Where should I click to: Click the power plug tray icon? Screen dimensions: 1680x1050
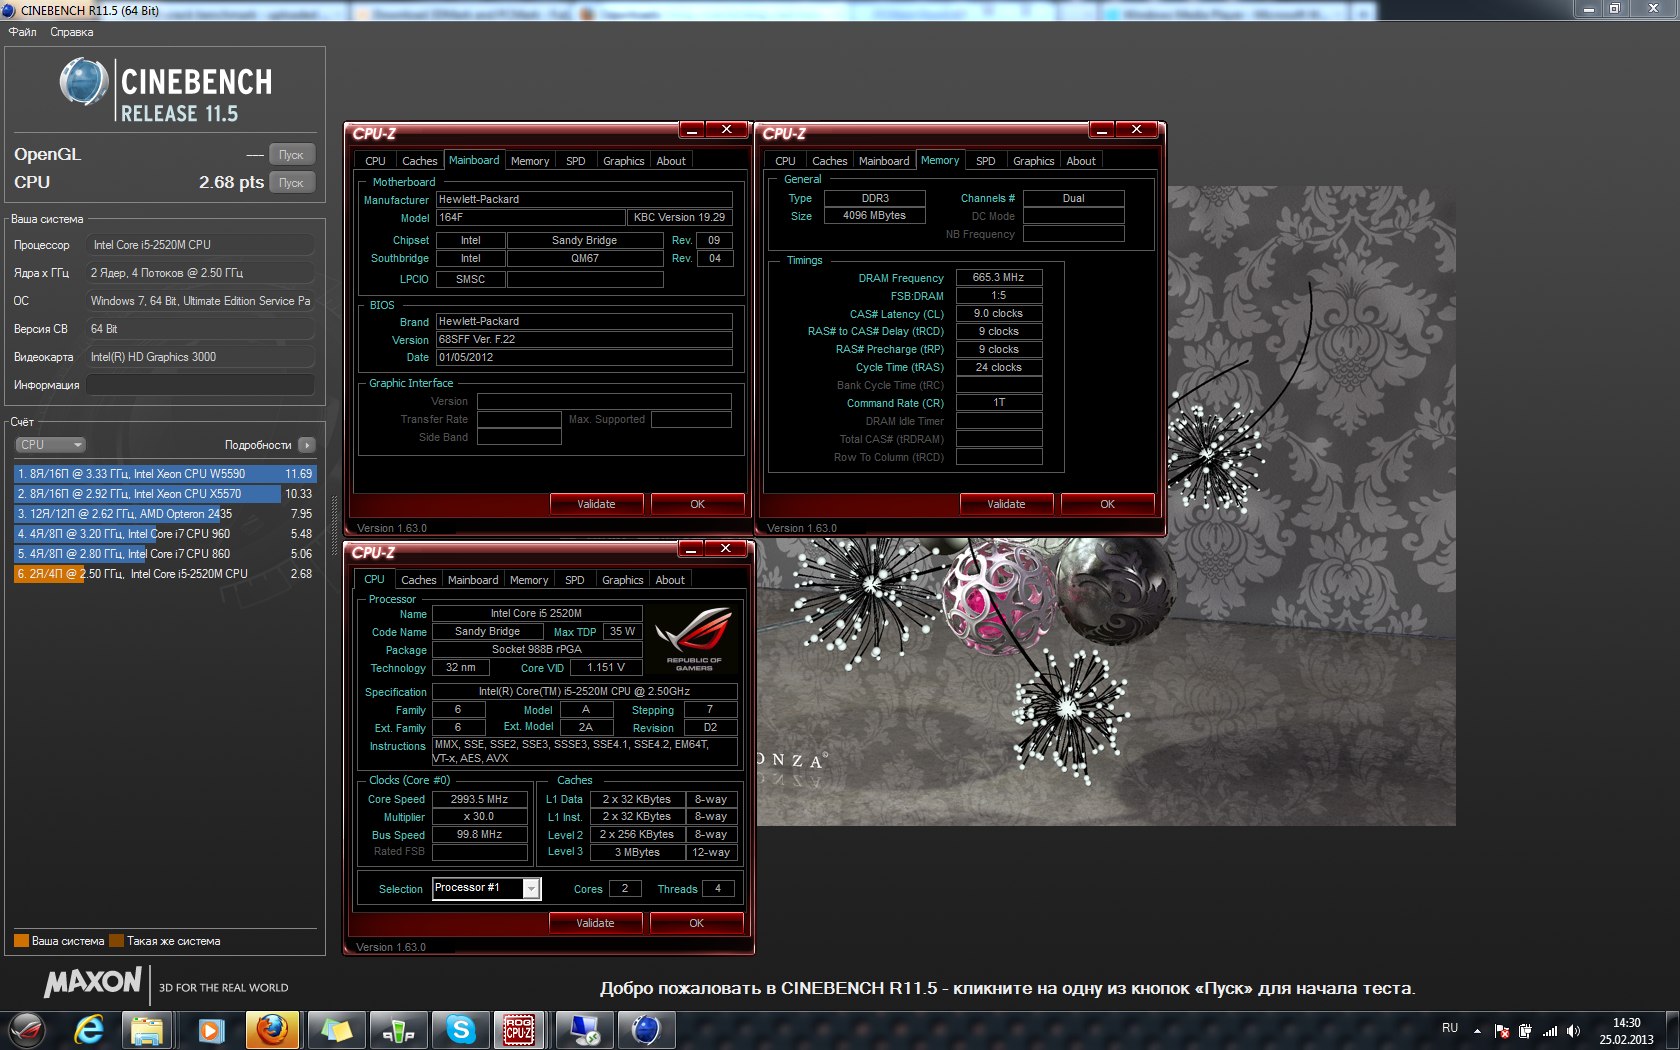click(x=1525, y=1030)
